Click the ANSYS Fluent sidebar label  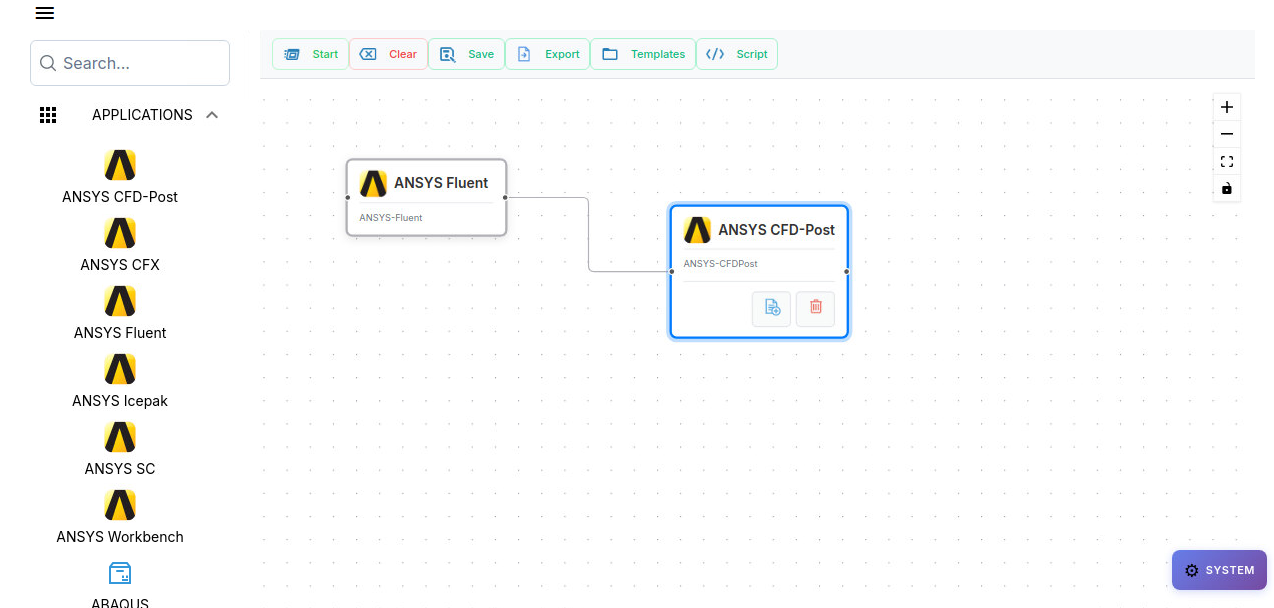[120, 333]
